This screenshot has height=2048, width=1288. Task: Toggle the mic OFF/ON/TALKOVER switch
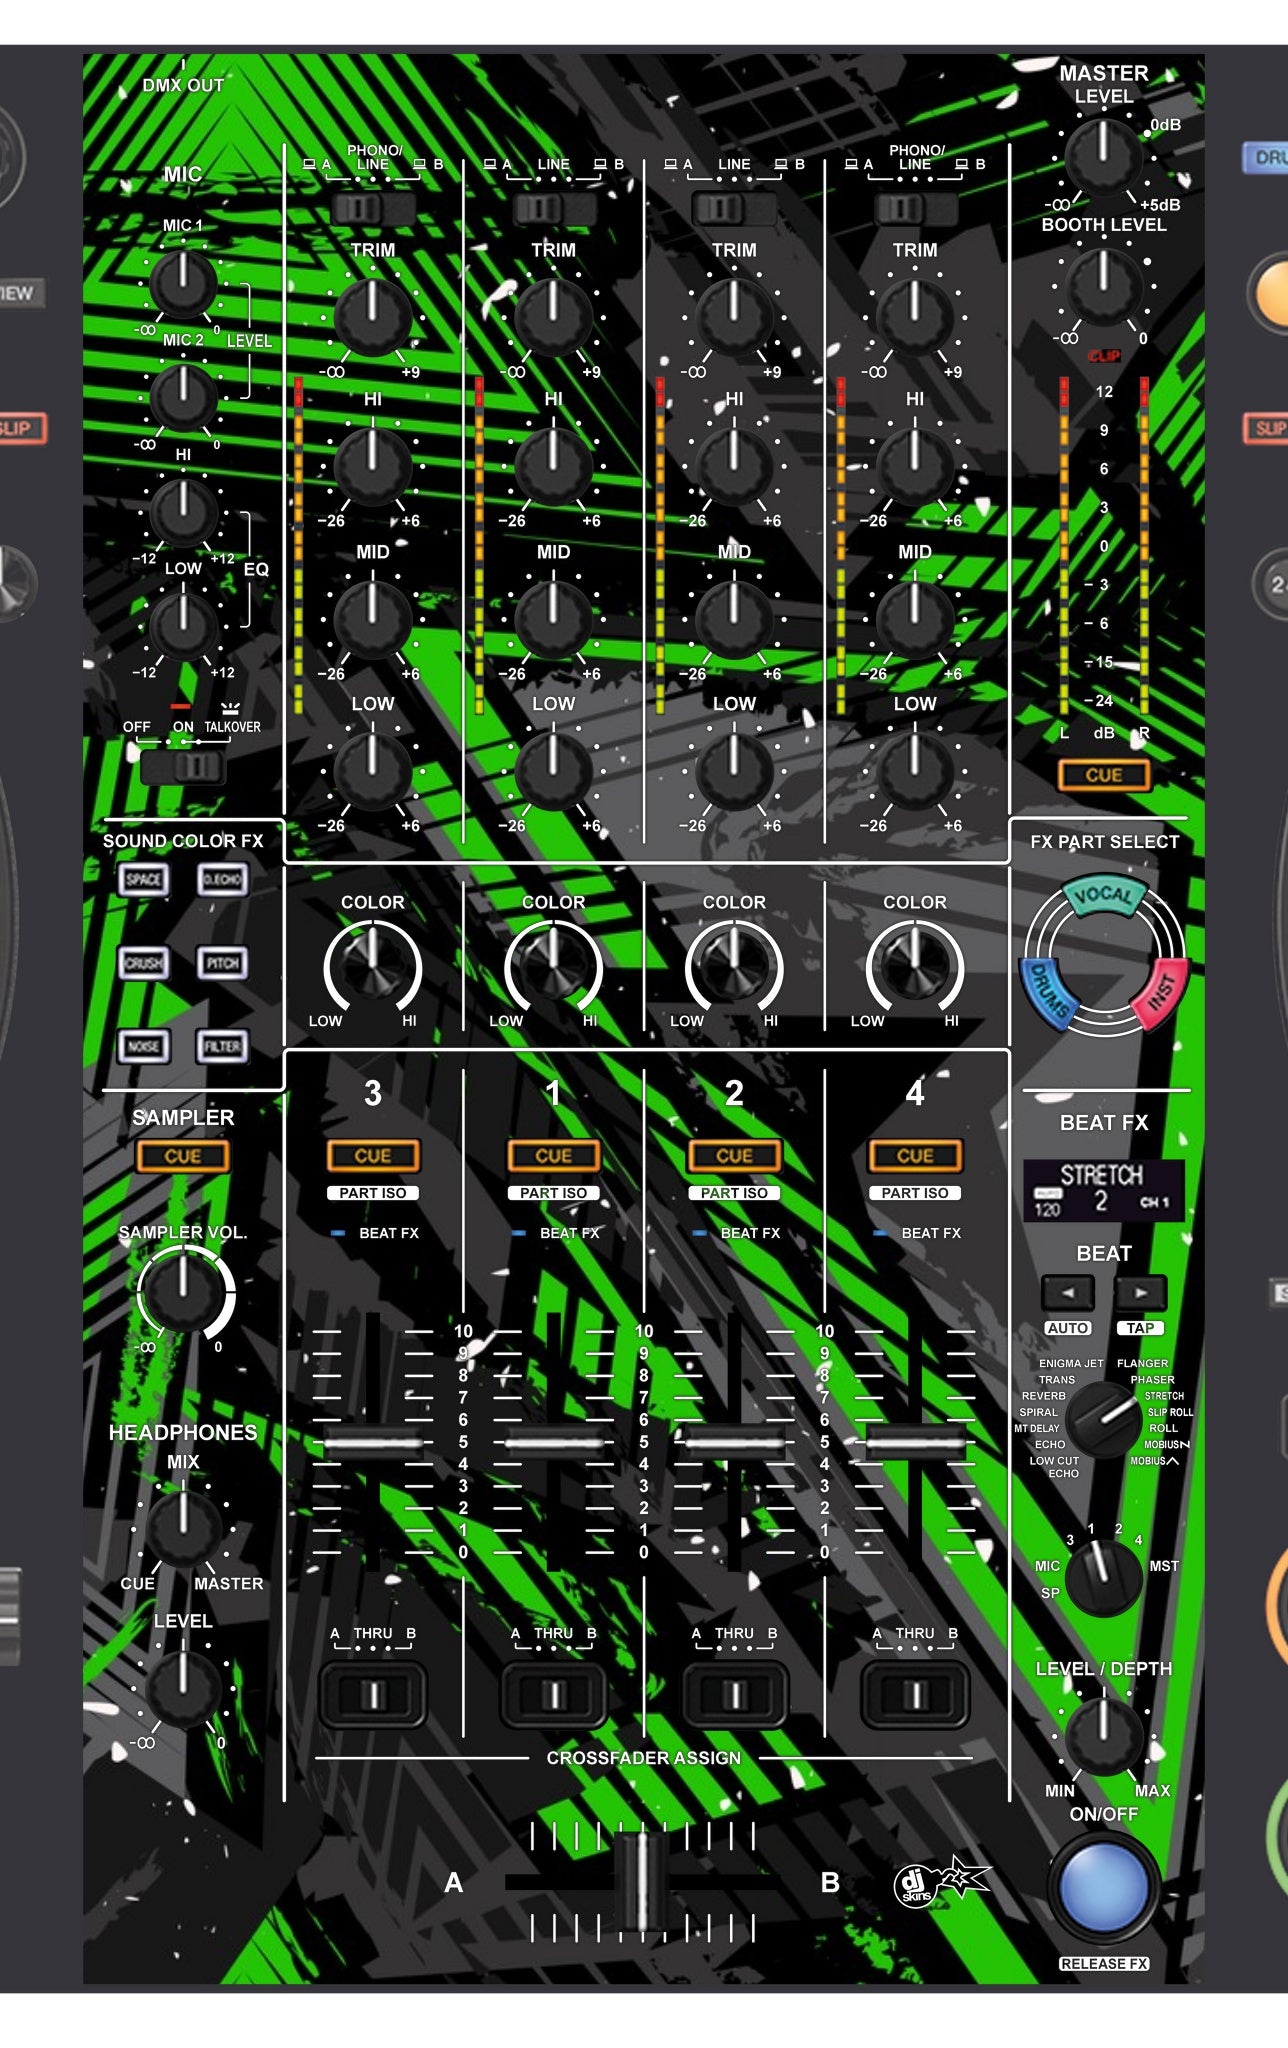pos(184,767)
